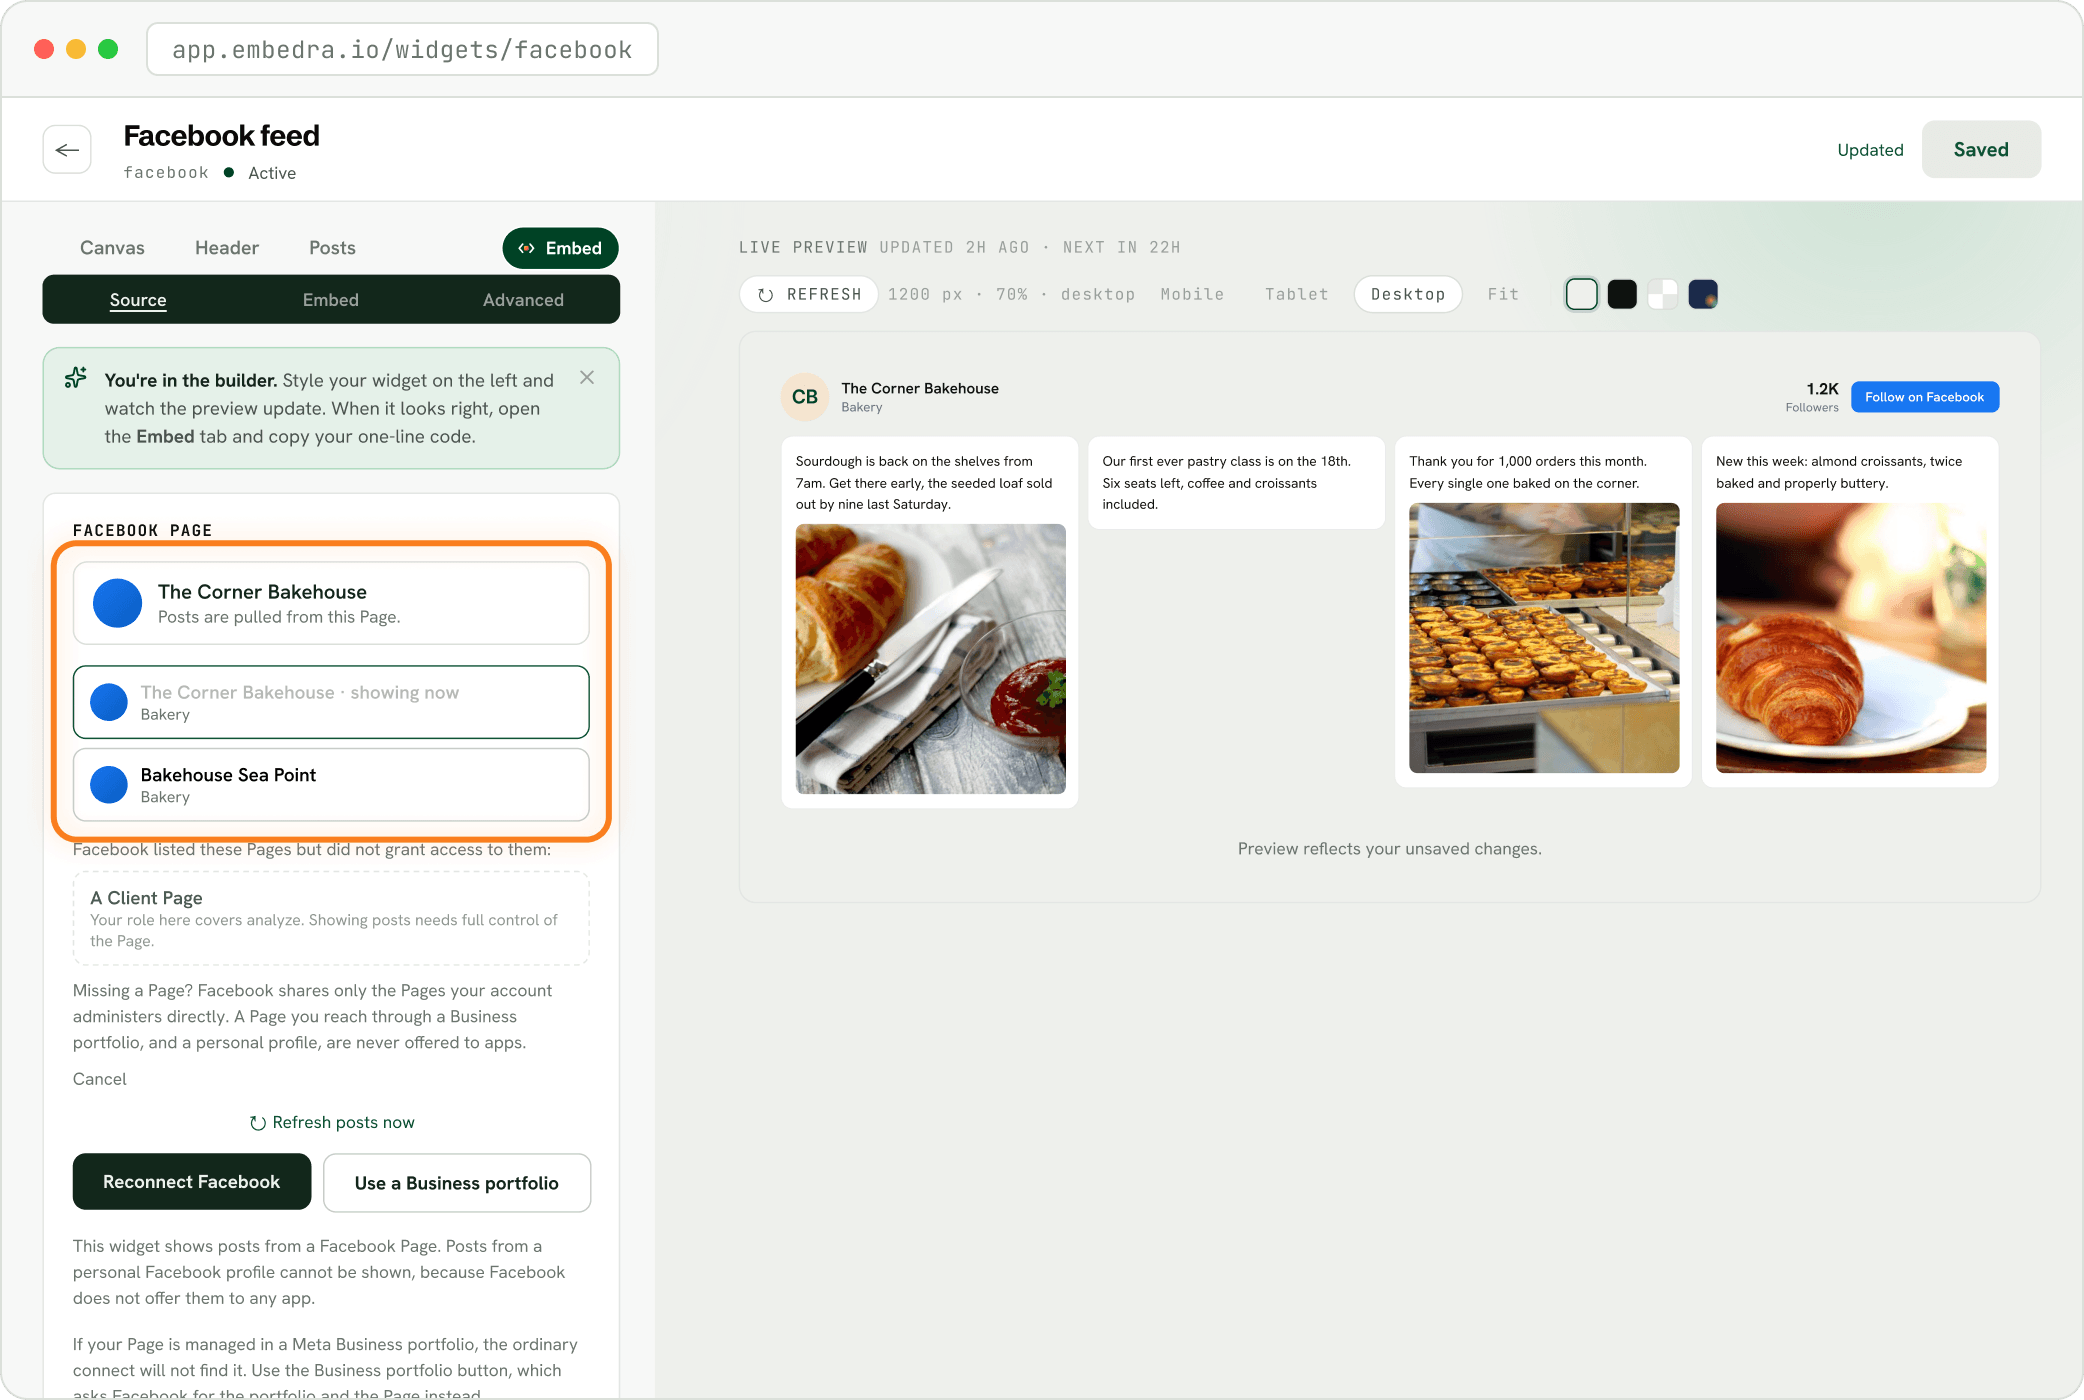Click Reconnect Facebook
The image size is (2084, 1400).
192,1182
